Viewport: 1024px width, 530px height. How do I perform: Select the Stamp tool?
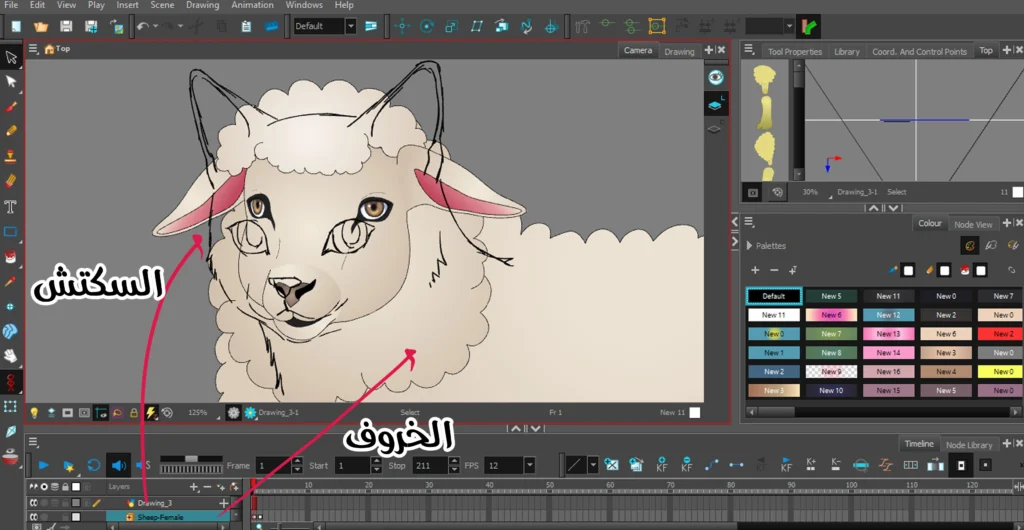(10, 156)
